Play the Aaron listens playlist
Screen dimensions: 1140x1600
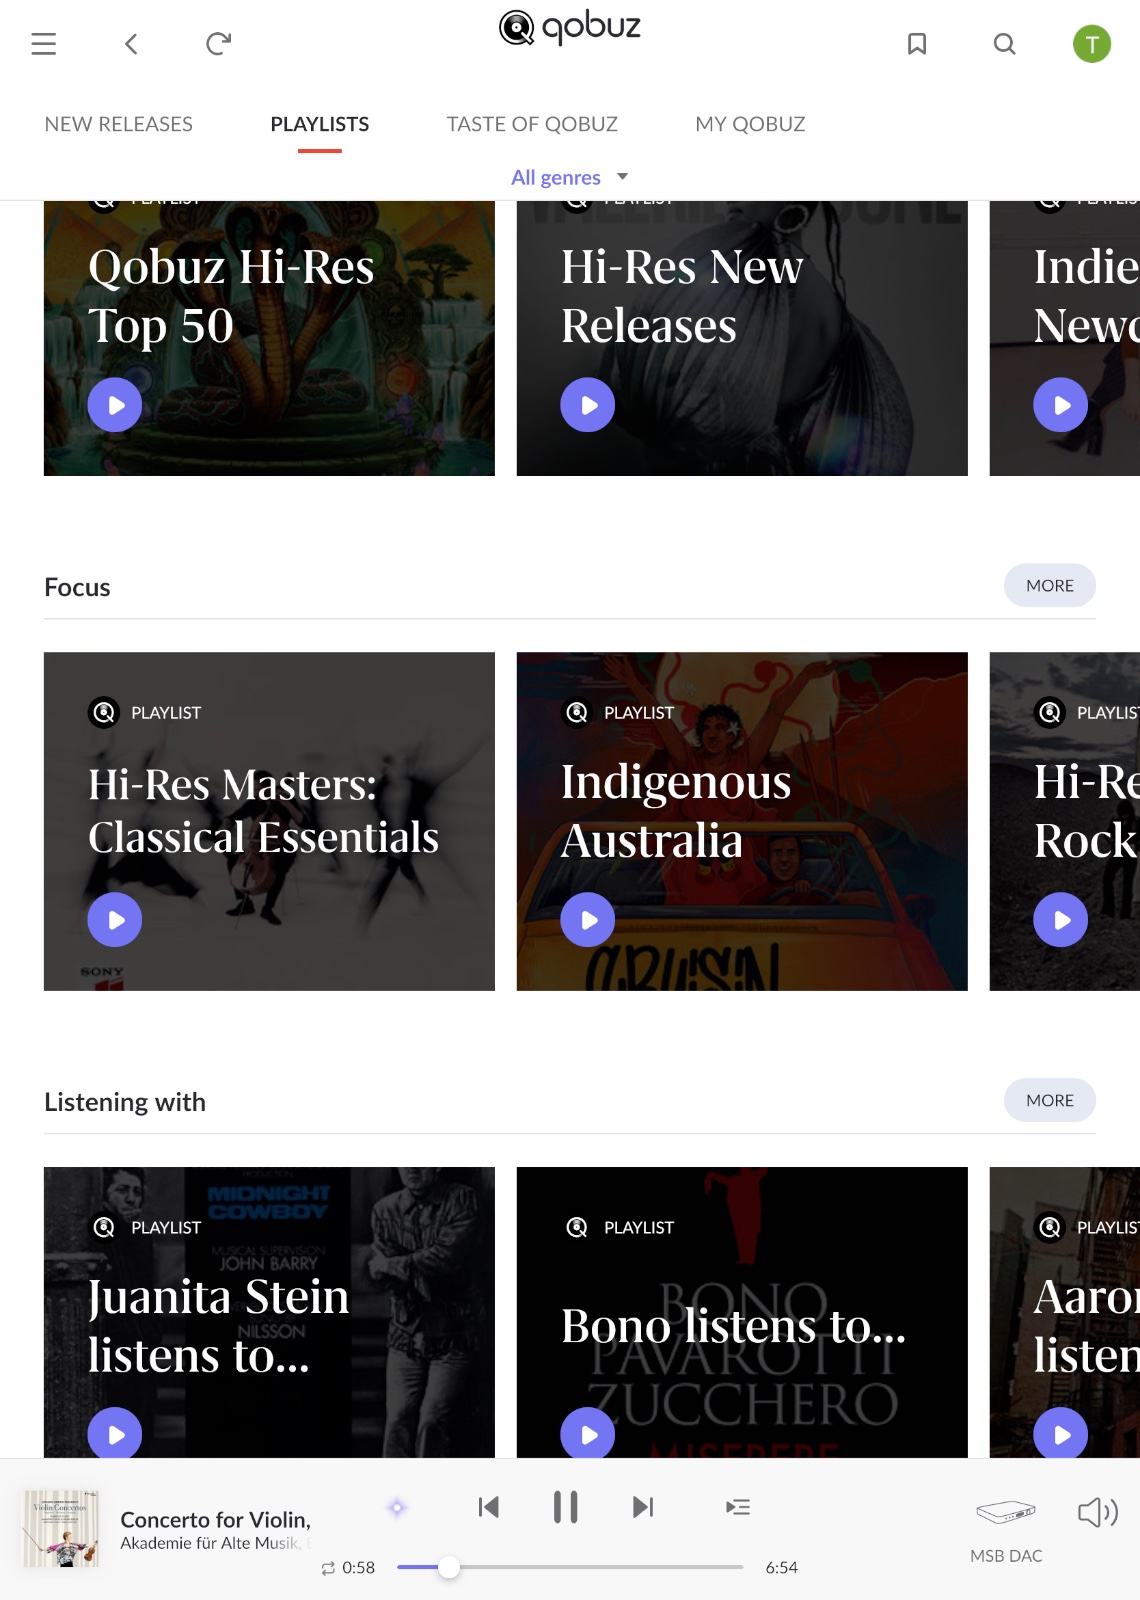[1061, 1434]
